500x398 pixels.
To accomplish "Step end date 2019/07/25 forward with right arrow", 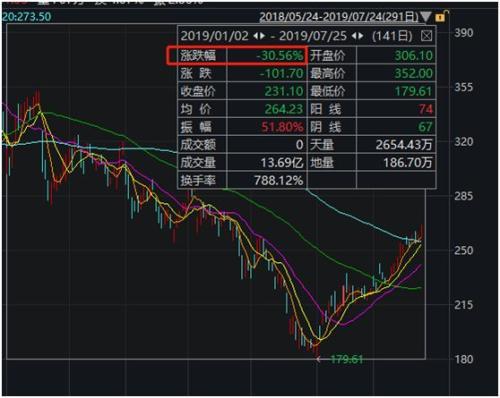I will 361,36.
